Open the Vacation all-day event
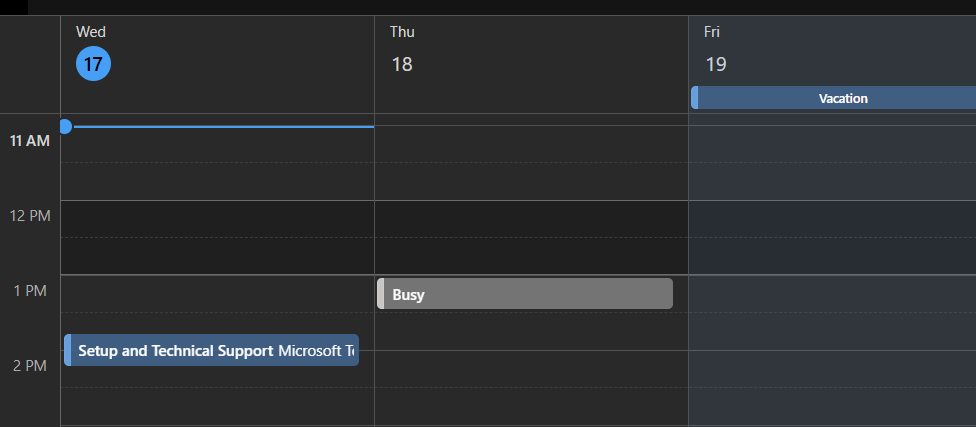 coord(833,98)
